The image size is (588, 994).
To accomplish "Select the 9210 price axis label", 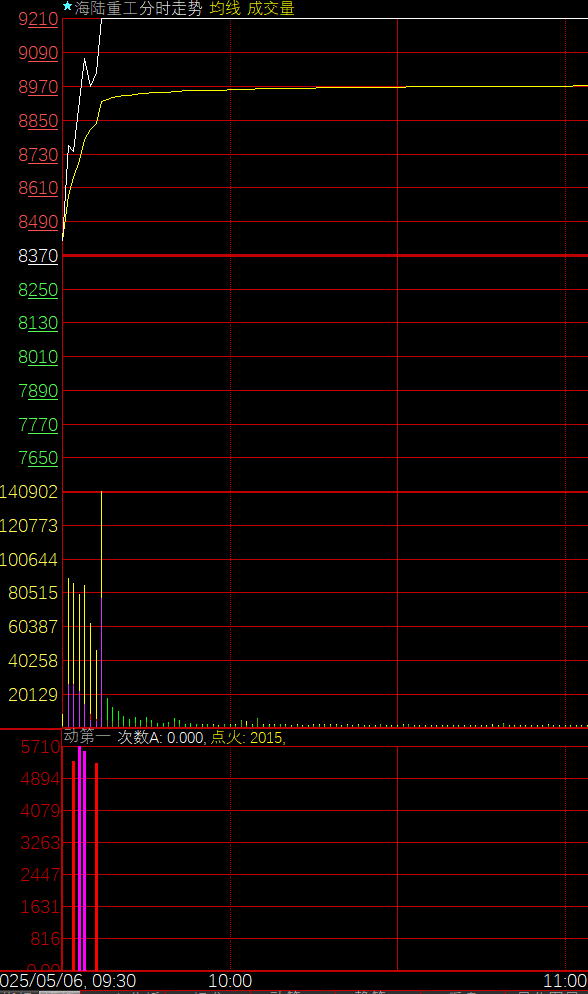I will click(x=39, y=20).
